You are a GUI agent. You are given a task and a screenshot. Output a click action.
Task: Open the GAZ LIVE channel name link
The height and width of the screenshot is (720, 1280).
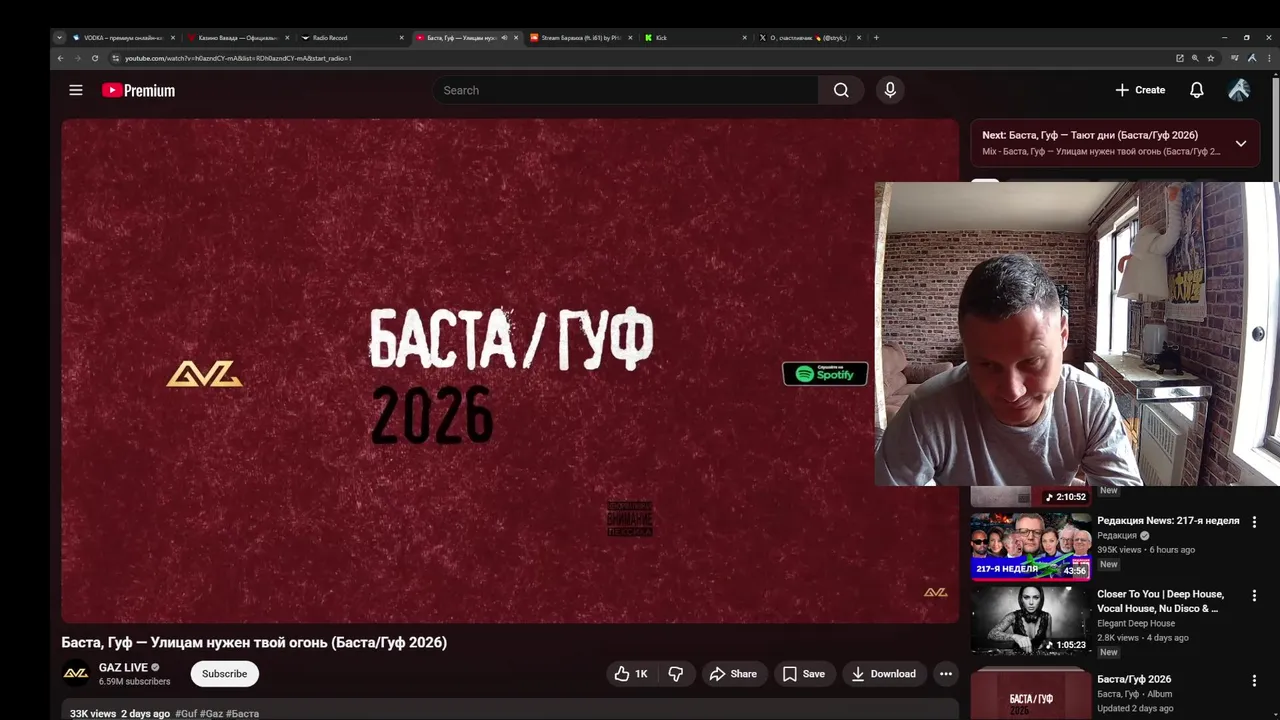(x=123, y=667)
